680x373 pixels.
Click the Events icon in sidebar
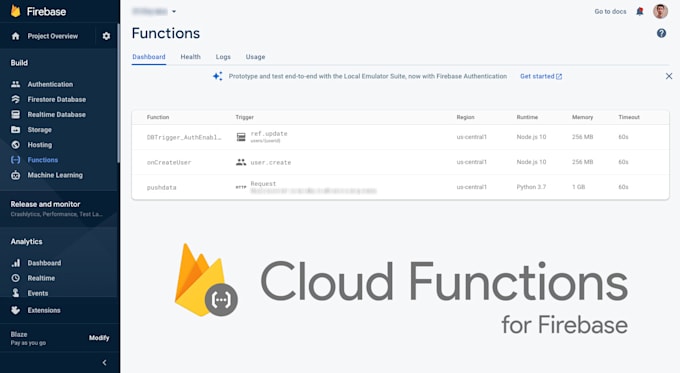(x=16, y=293)
